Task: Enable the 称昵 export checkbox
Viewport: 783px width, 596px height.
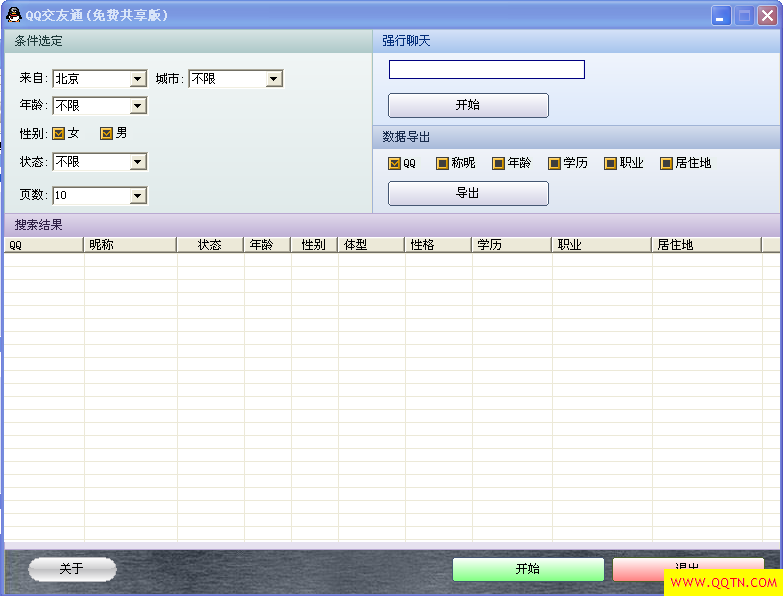Action: (x=443, y=163)
